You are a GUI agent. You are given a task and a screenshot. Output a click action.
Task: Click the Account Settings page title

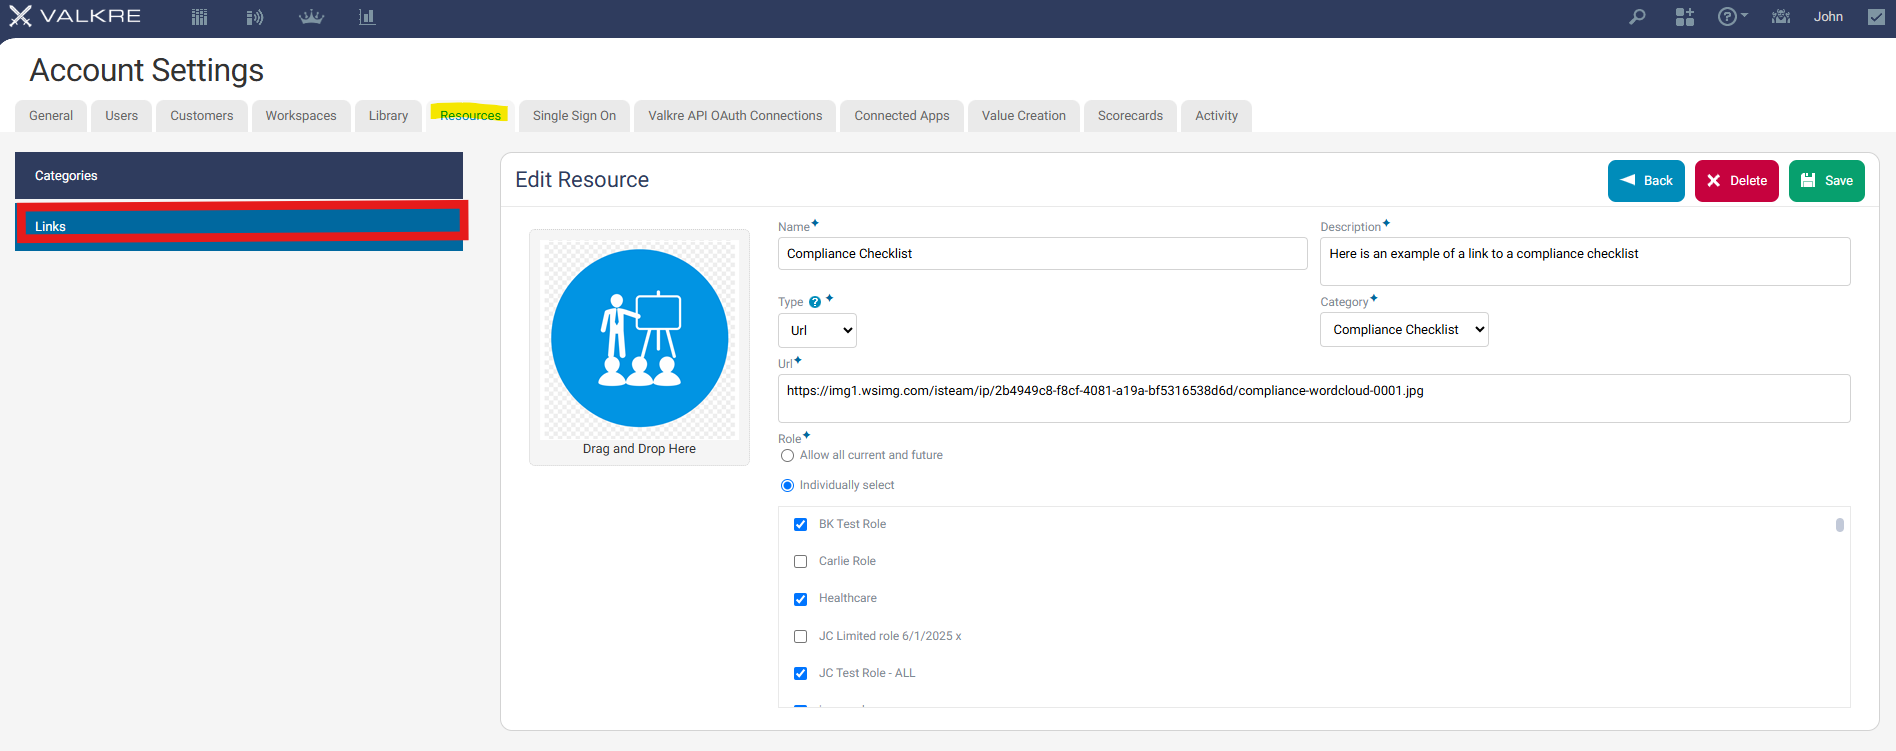click(147, 71)
